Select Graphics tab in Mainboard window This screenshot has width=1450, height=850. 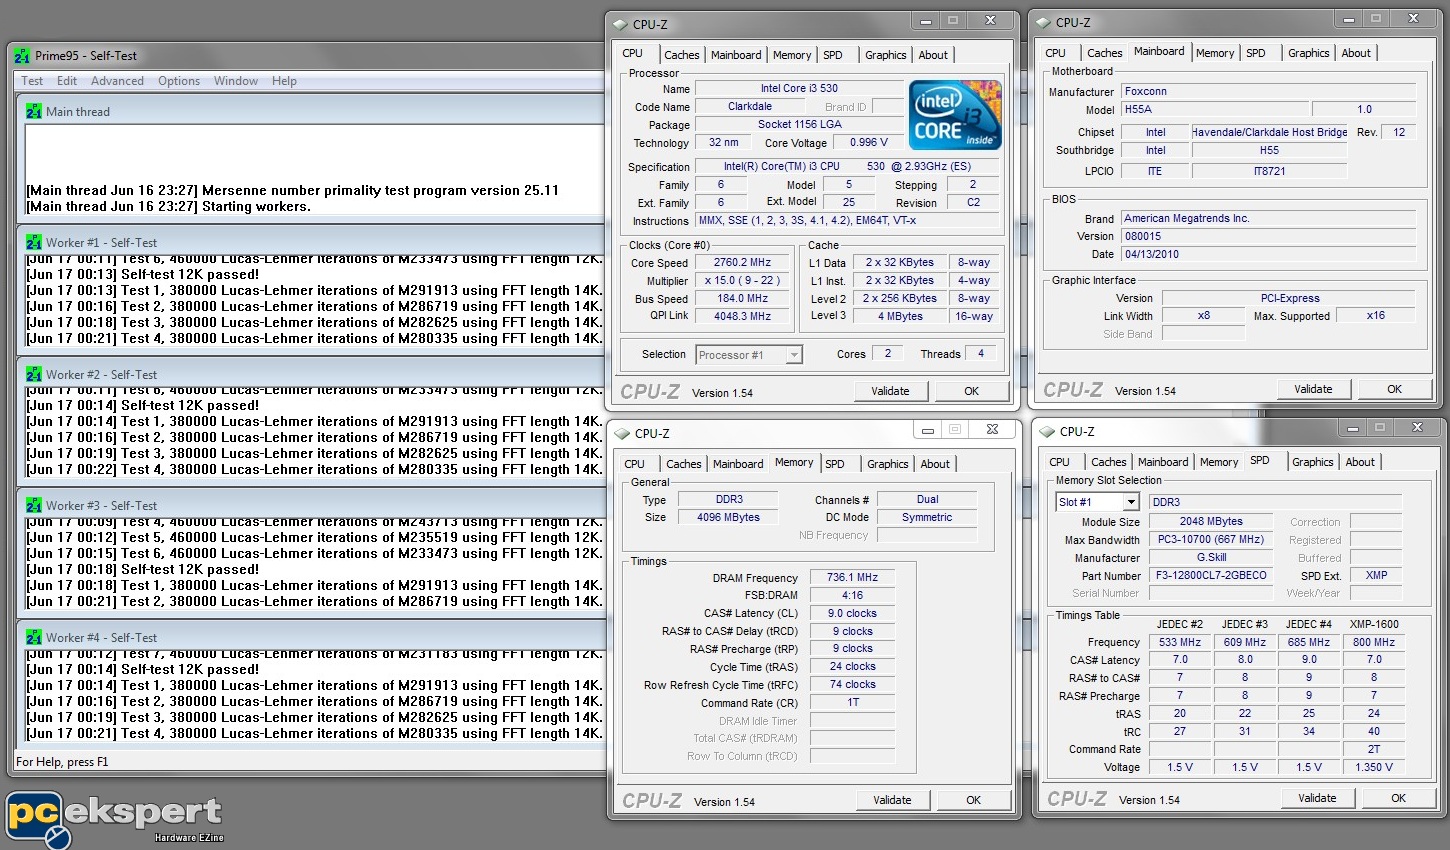pyautogui.click(x=1309, y=53)
